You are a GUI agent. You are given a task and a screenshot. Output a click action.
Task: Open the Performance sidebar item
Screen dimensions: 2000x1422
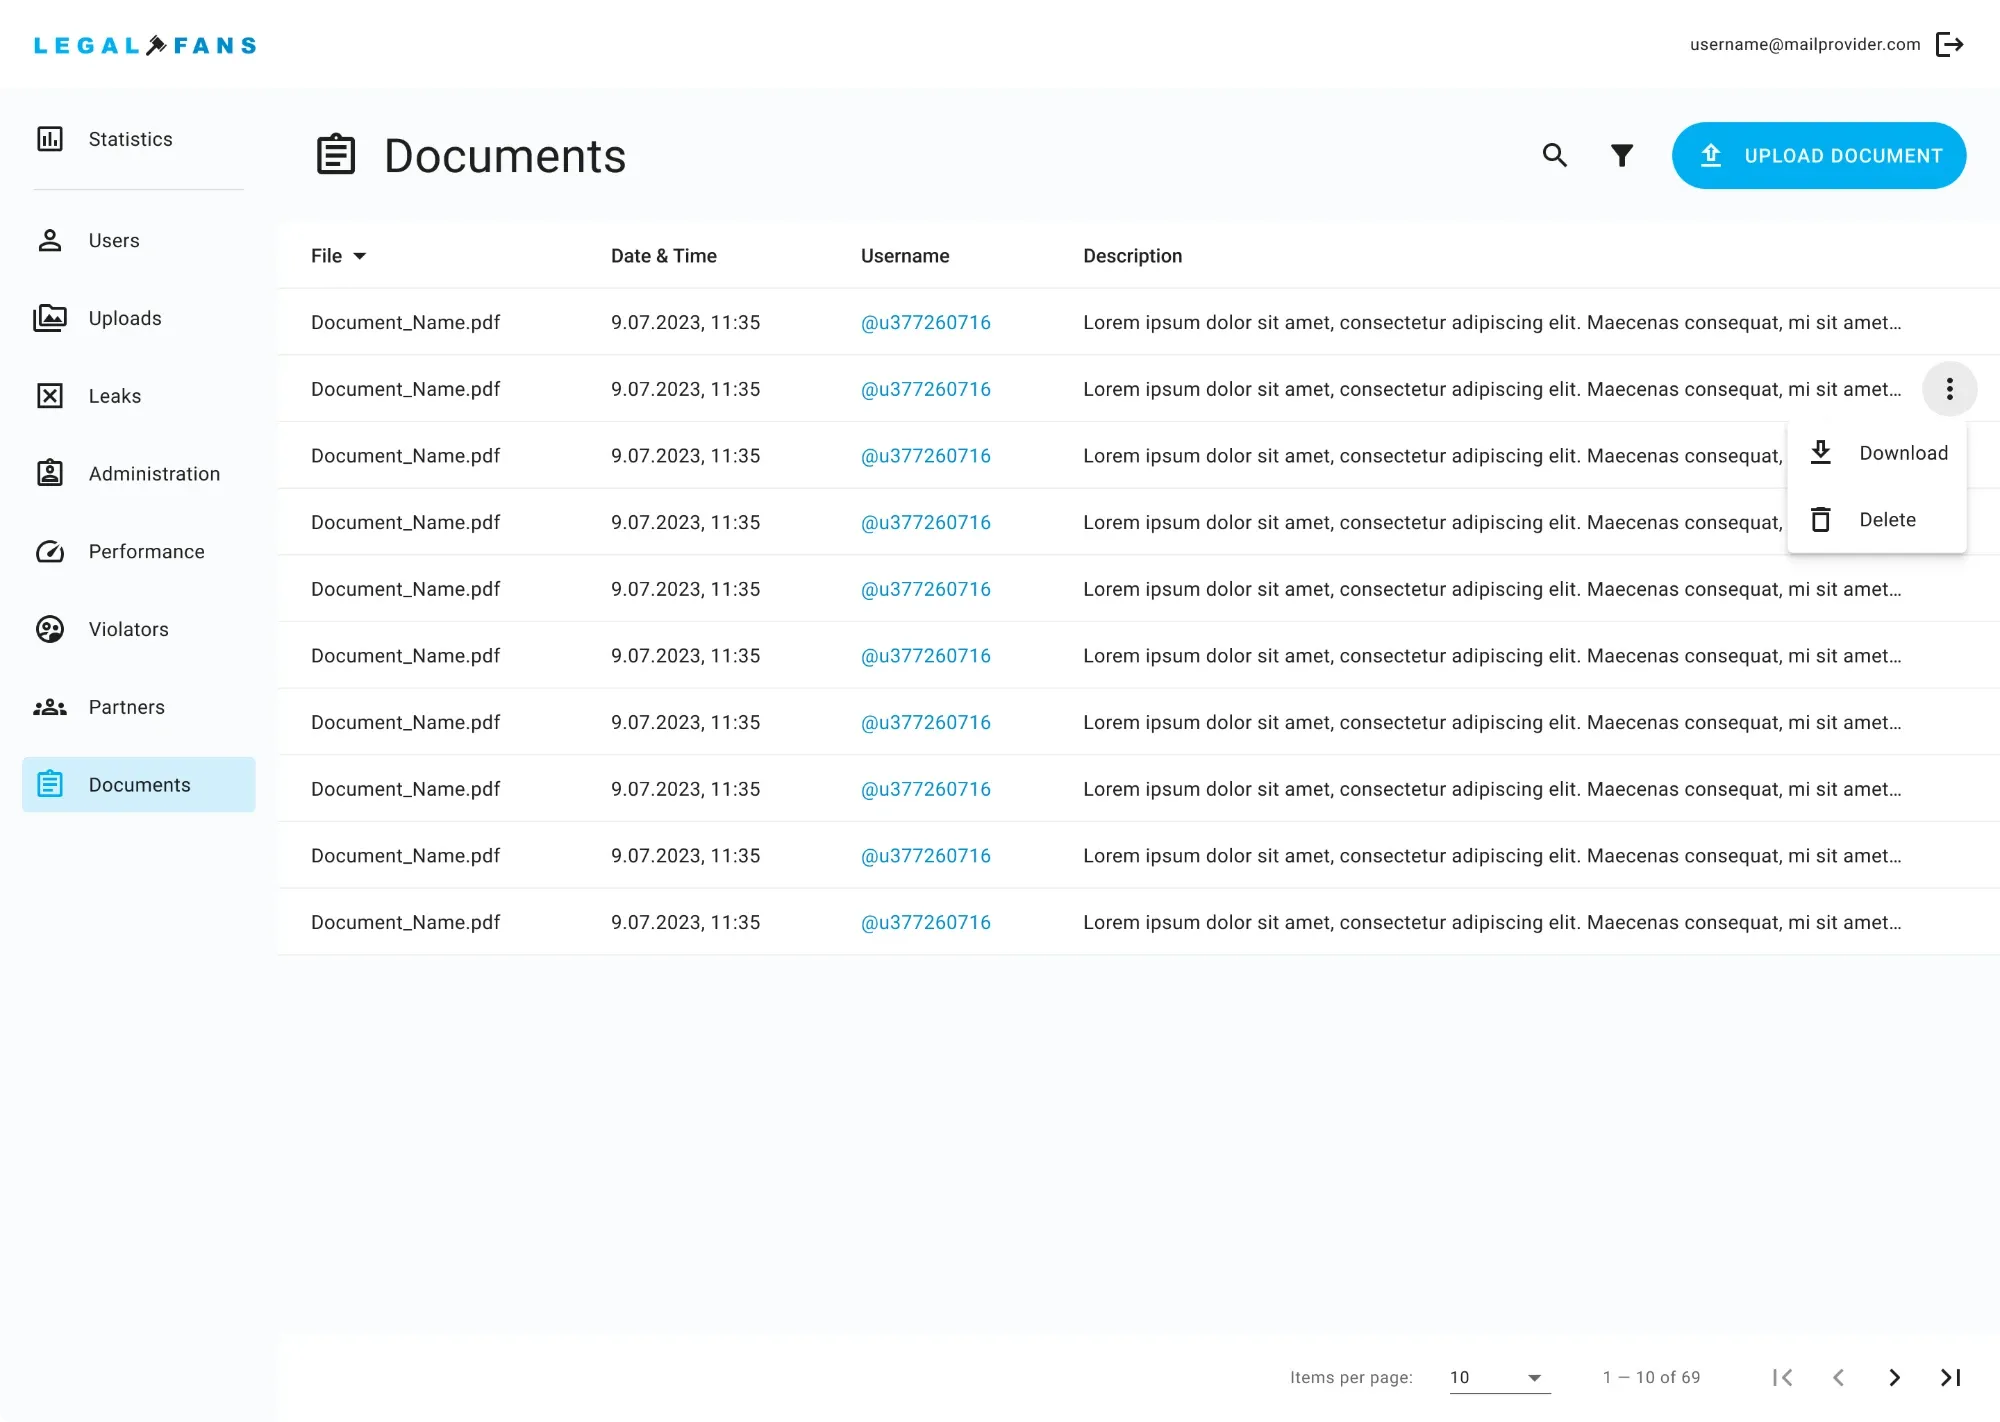point(138,551)
